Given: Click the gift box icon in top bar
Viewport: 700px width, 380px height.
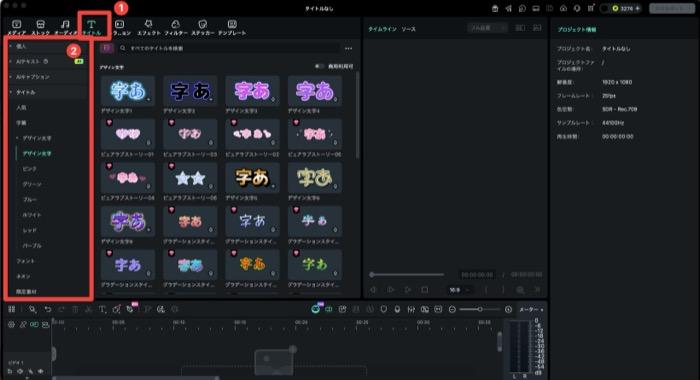Looking at the screenshot, I should [495, 8].
